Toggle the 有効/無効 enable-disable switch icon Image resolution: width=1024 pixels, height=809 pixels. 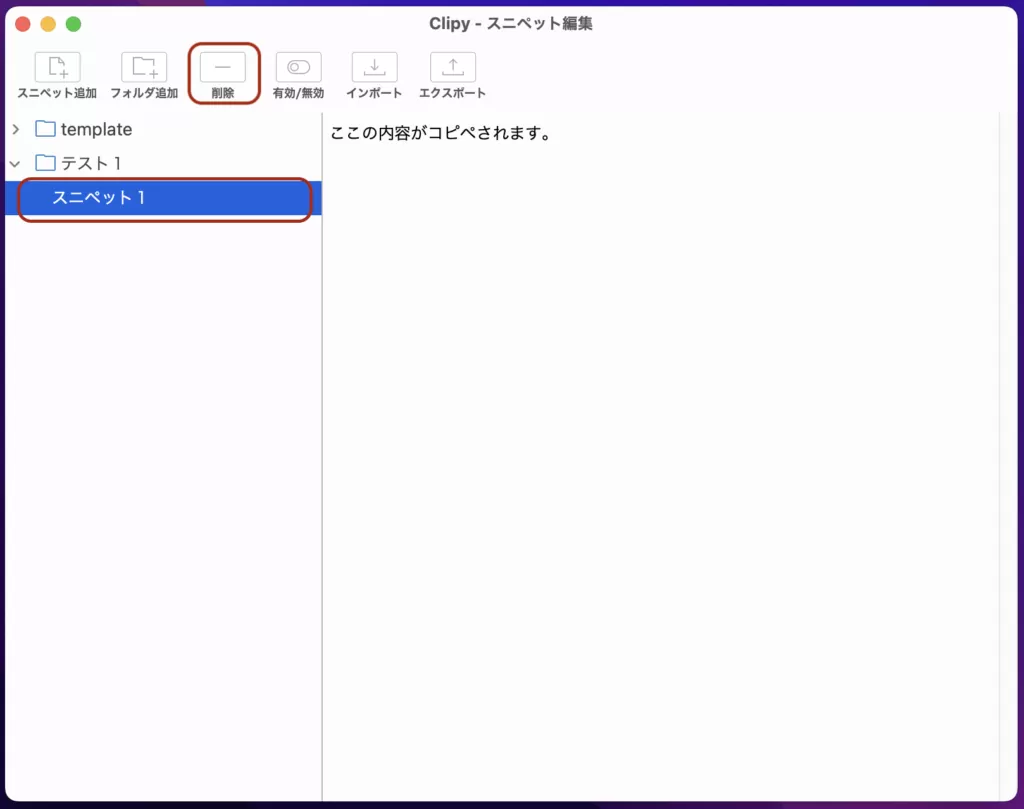point(298,67)
